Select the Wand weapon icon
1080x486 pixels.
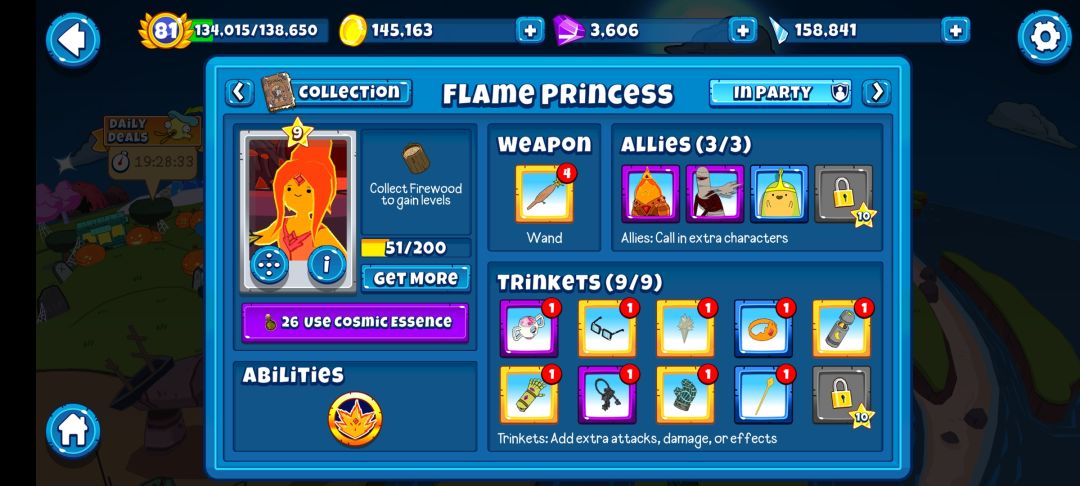tap(544, 194)
